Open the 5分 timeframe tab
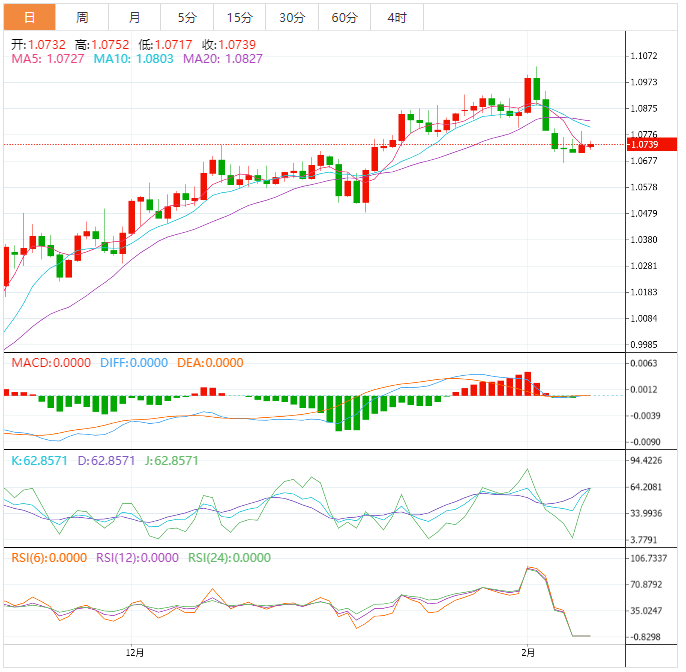Image resolution: width=686 pixels, height=672 pixels. (x=187, y=18)
